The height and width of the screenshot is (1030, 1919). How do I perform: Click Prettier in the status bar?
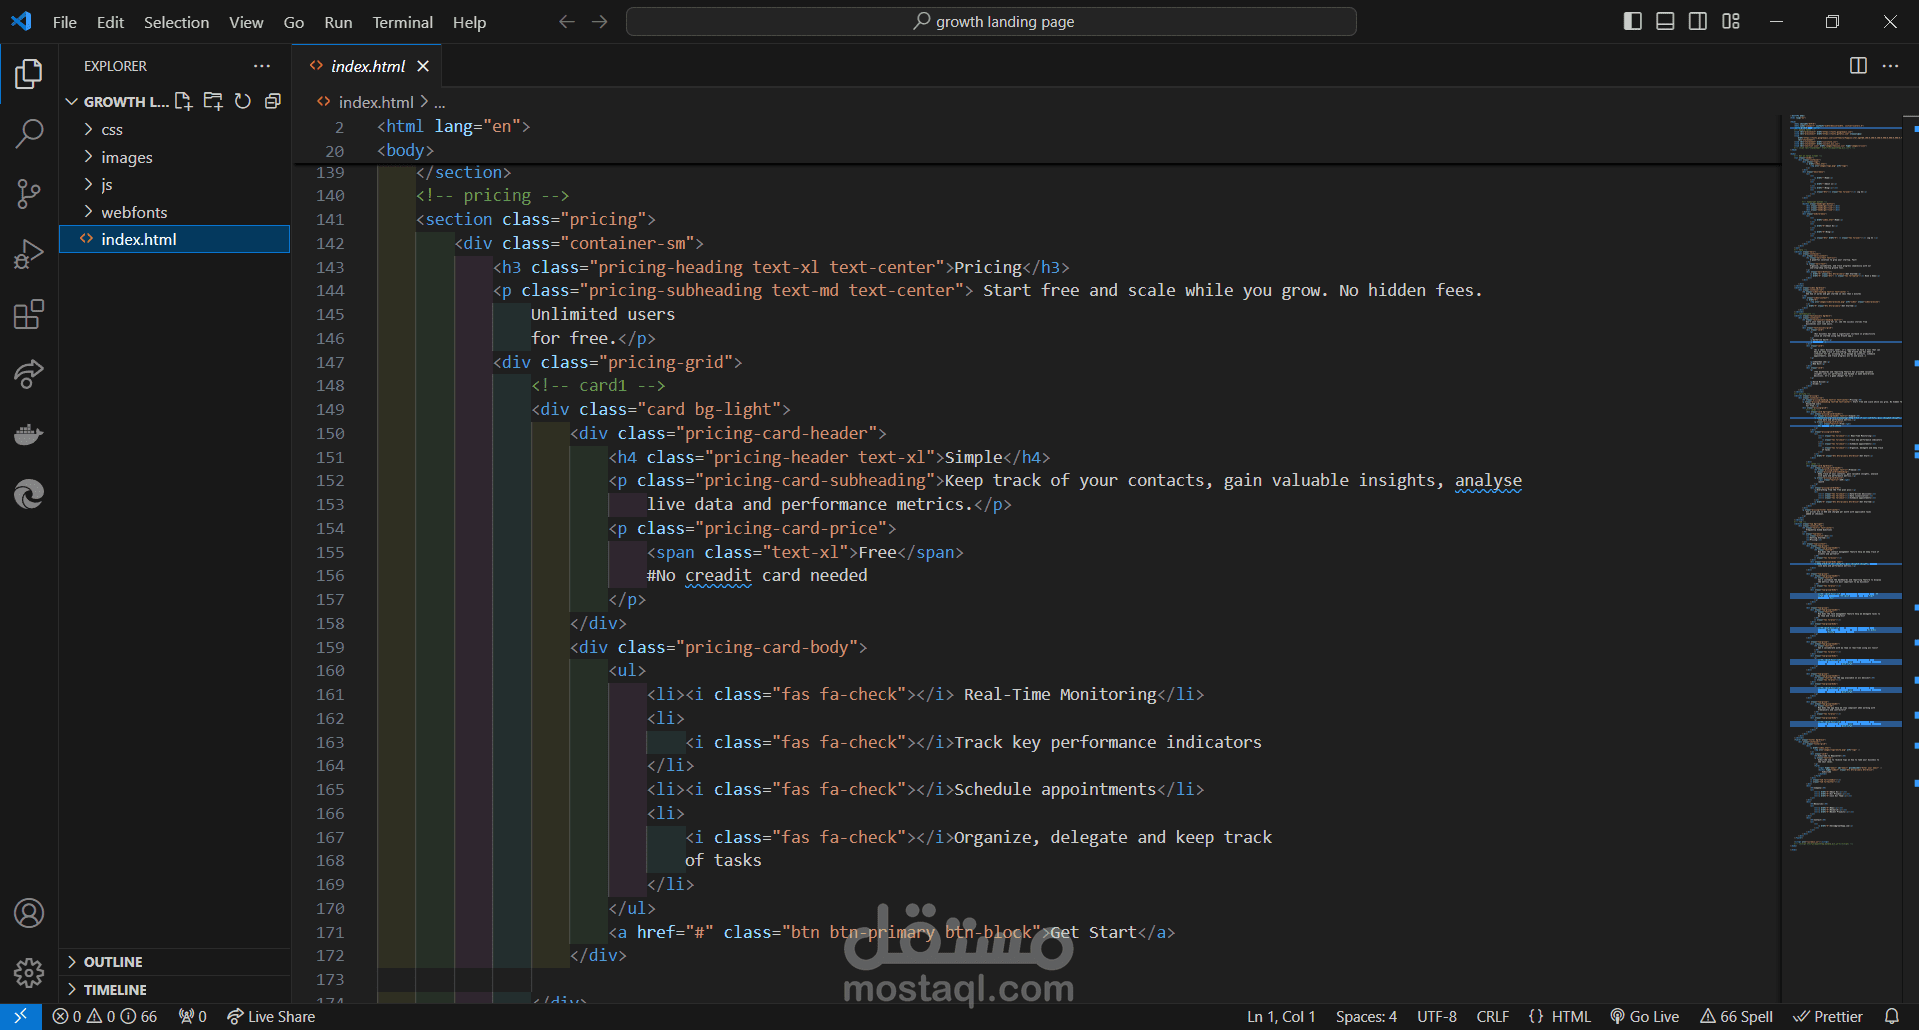coord(1828,1016)
